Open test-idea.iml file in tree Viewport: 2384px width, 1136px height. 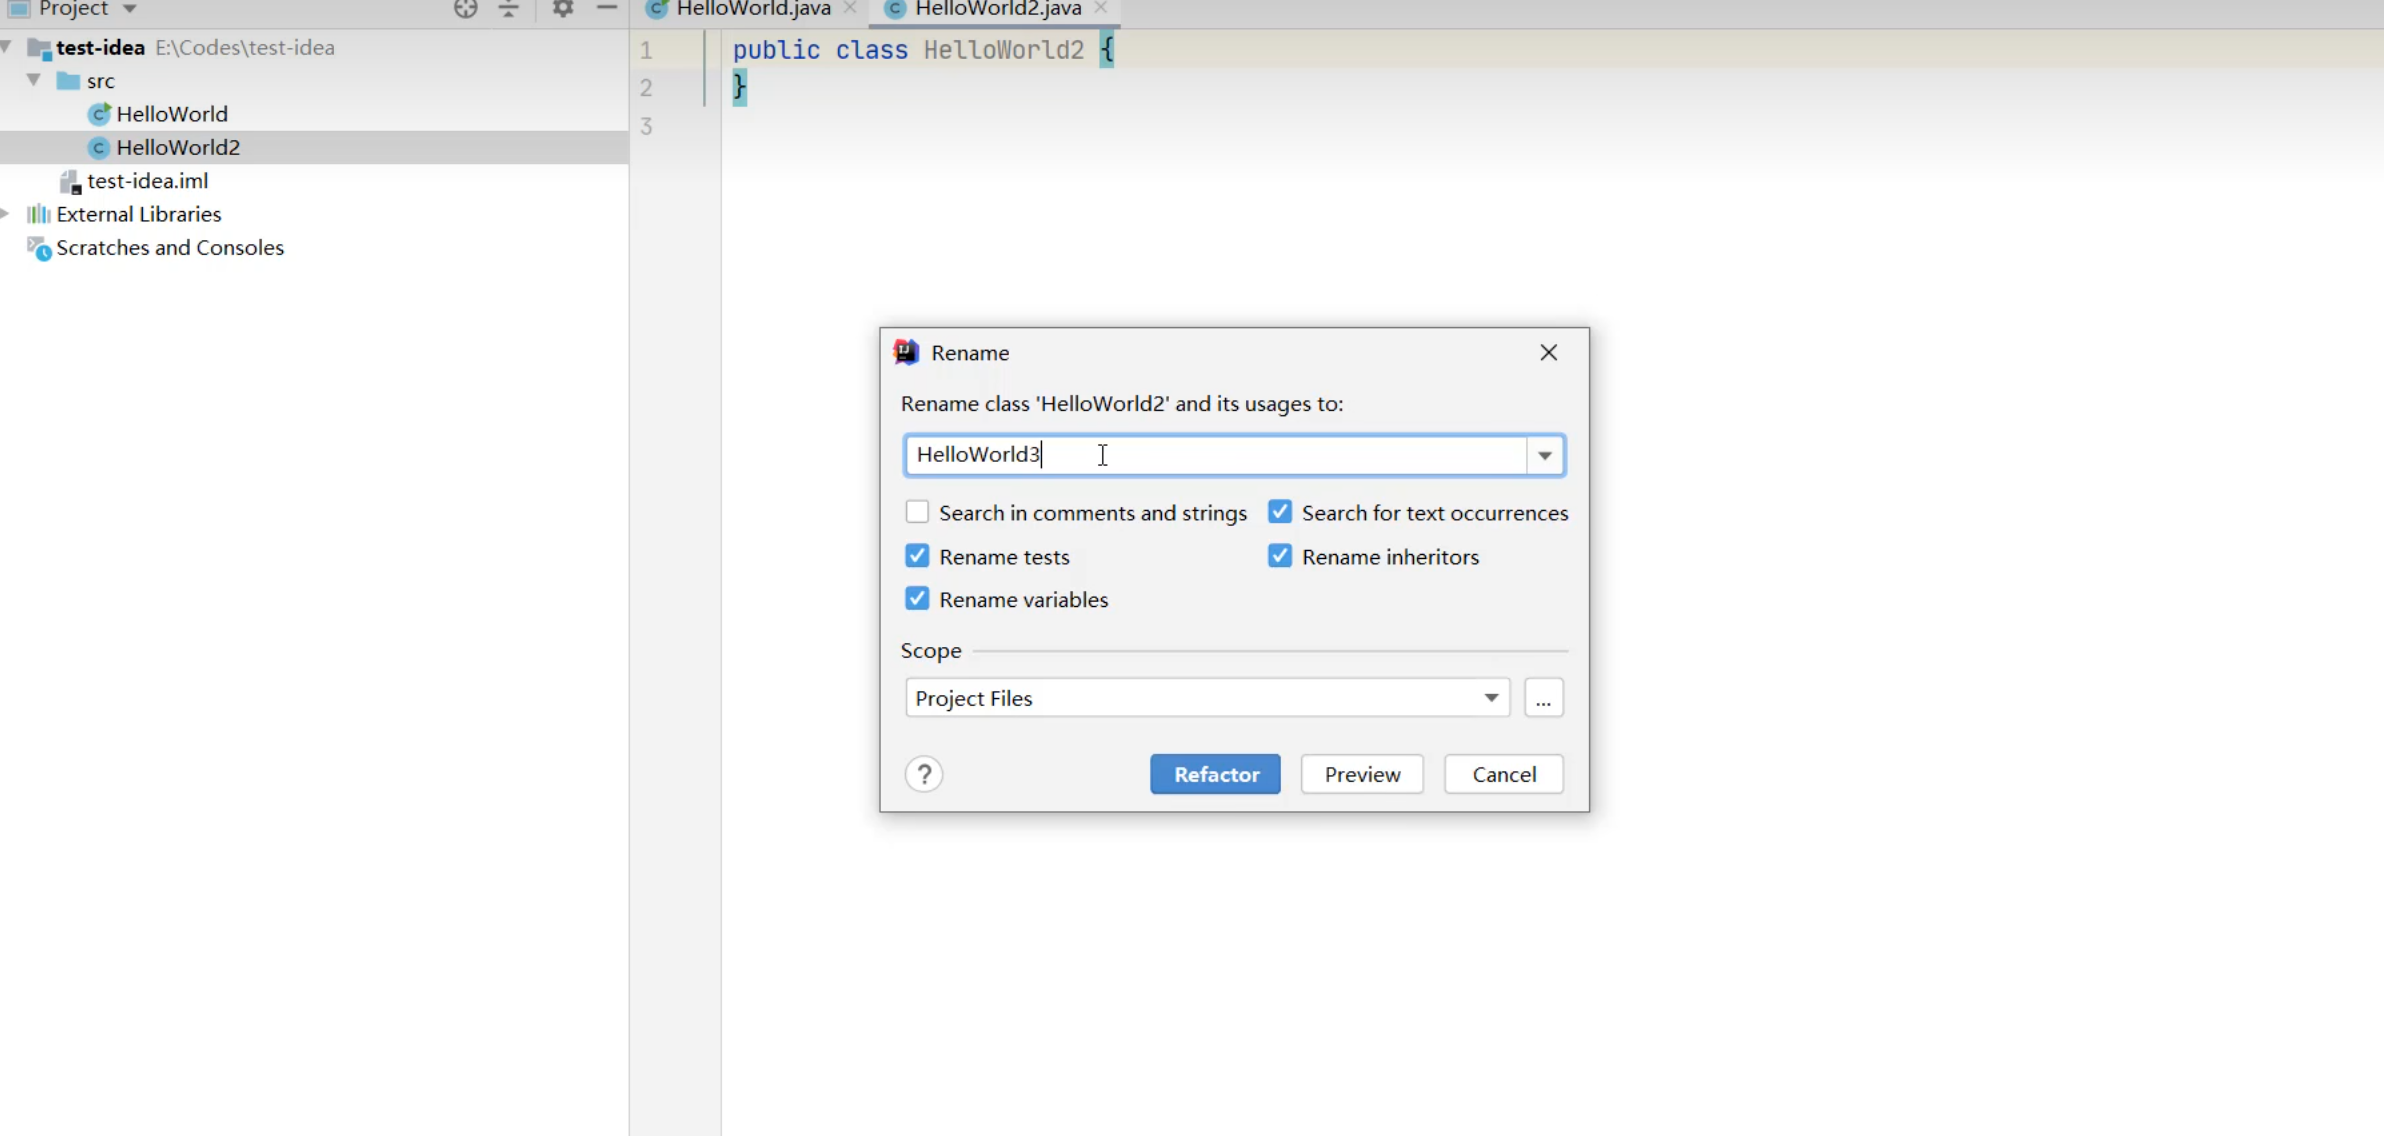tap(147, 181)
